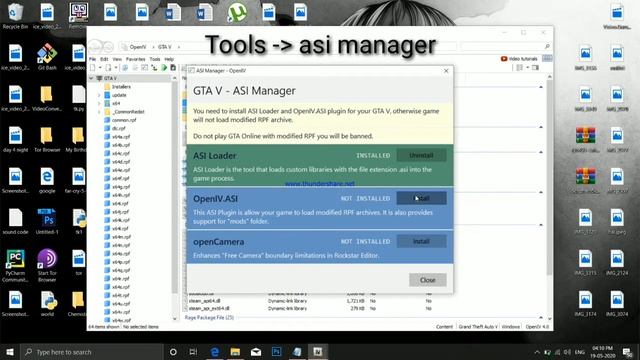Open the world Python file icon

[x=47, y=304]
